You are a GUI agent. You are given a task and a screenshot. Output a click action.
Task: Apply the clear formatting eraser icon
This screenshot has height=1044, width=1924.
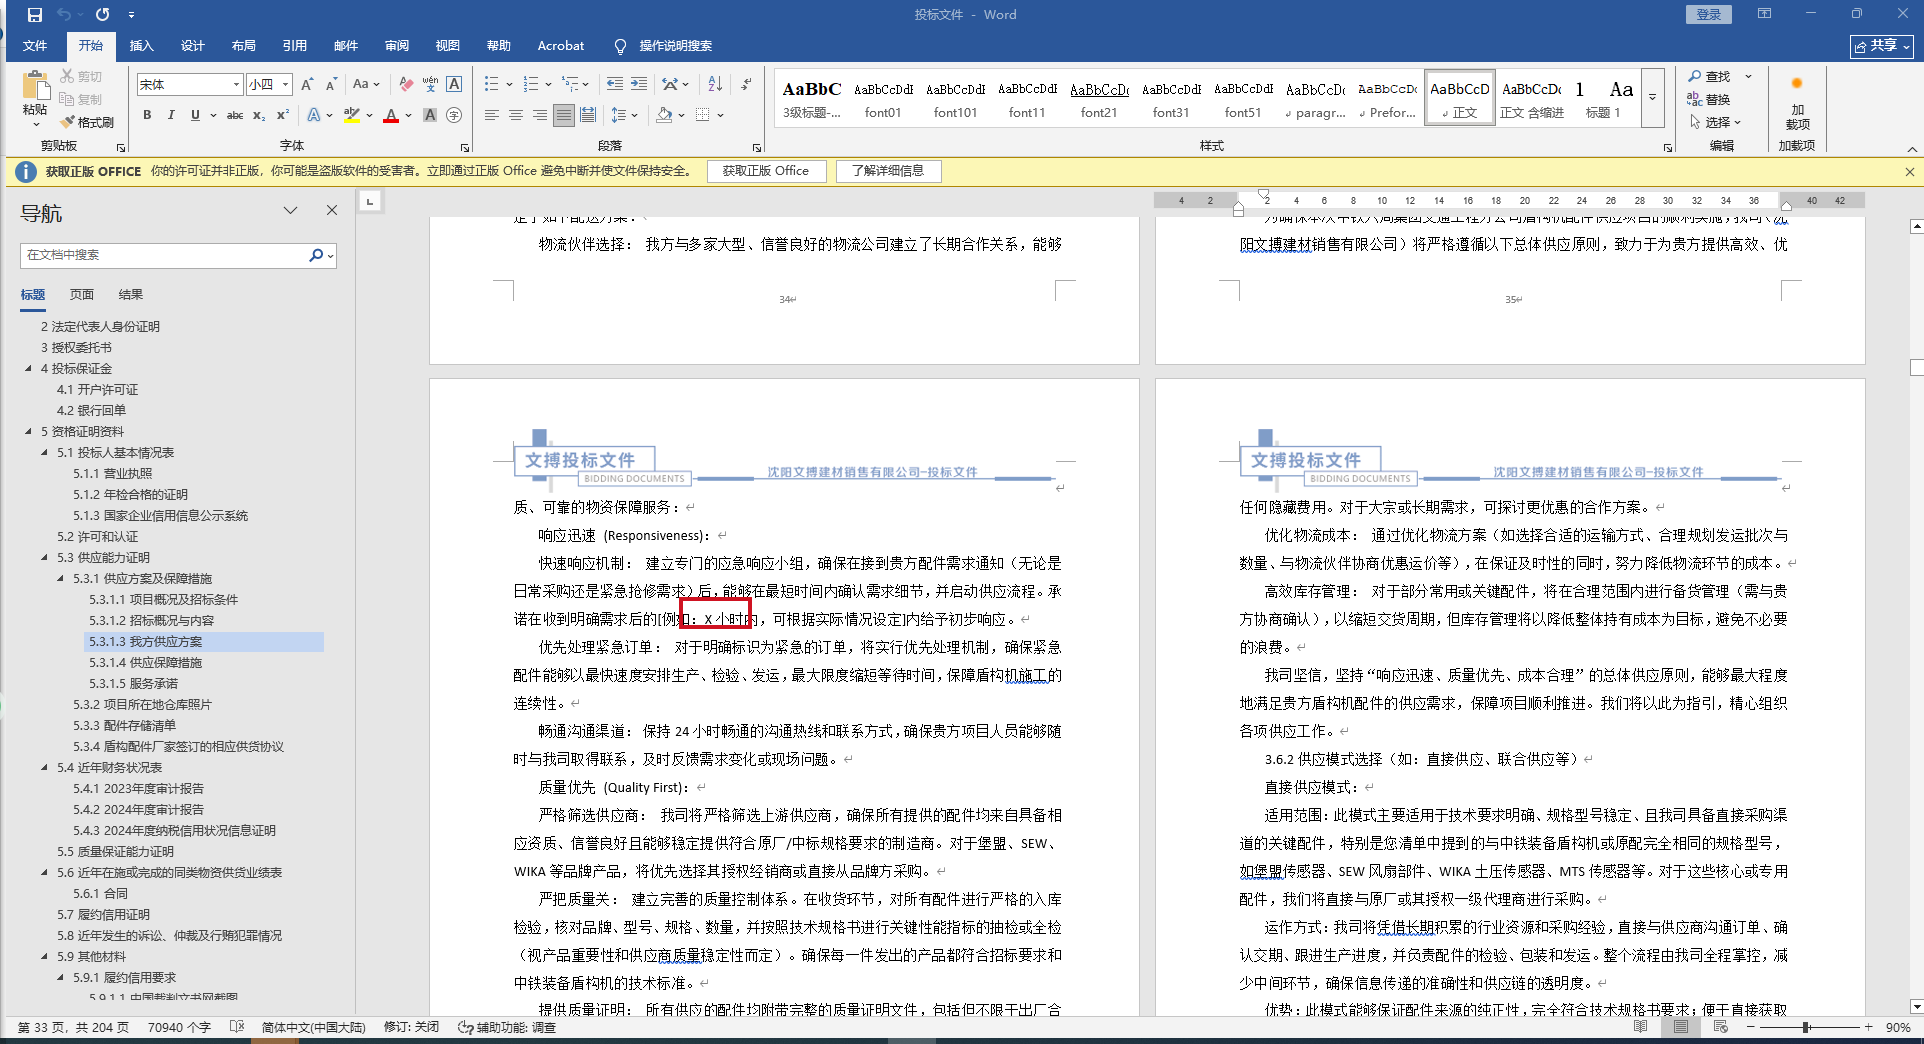[405, 84]
